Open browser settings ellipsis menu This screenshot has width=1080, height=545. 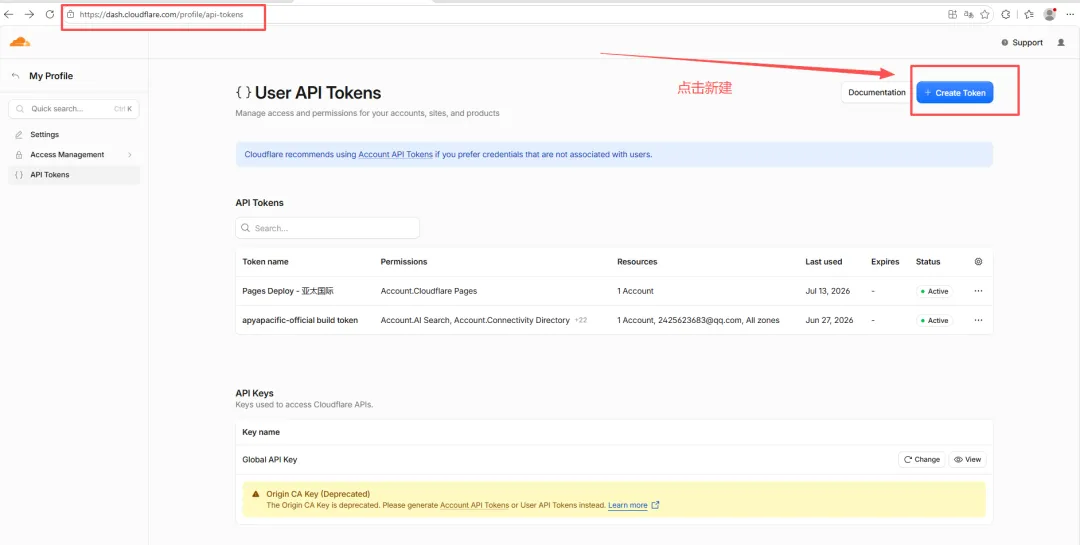pyautogui.click(x=1070, y=14)
